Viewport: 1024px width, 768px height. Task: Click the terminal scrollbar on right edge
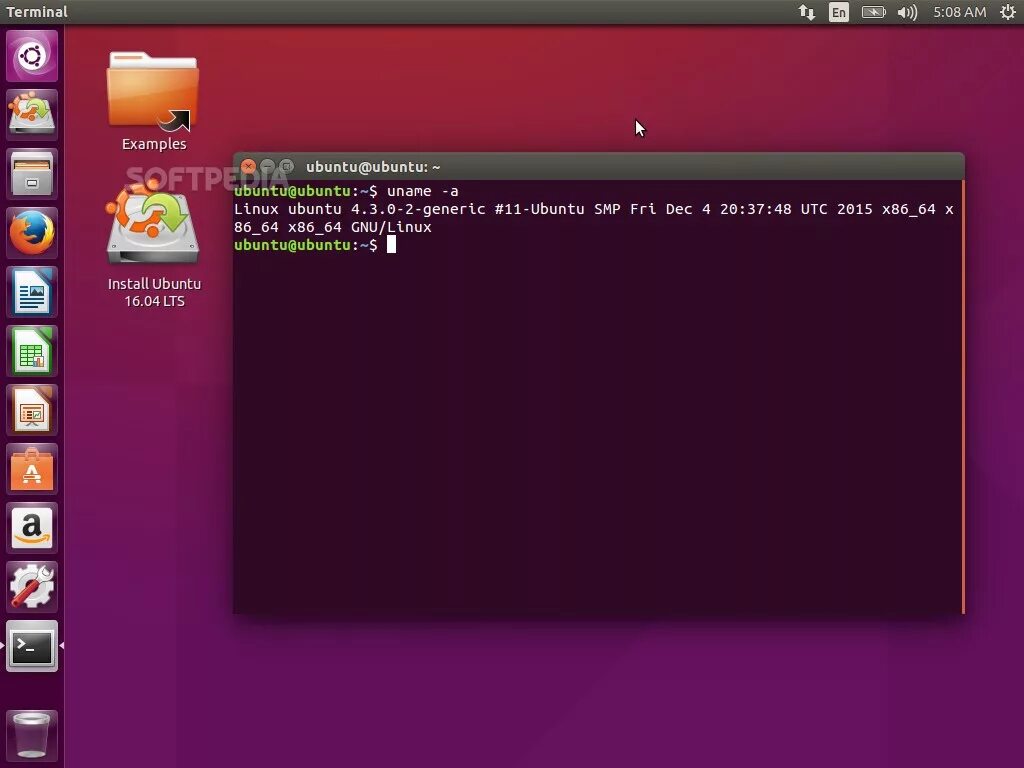pos(963,397)
